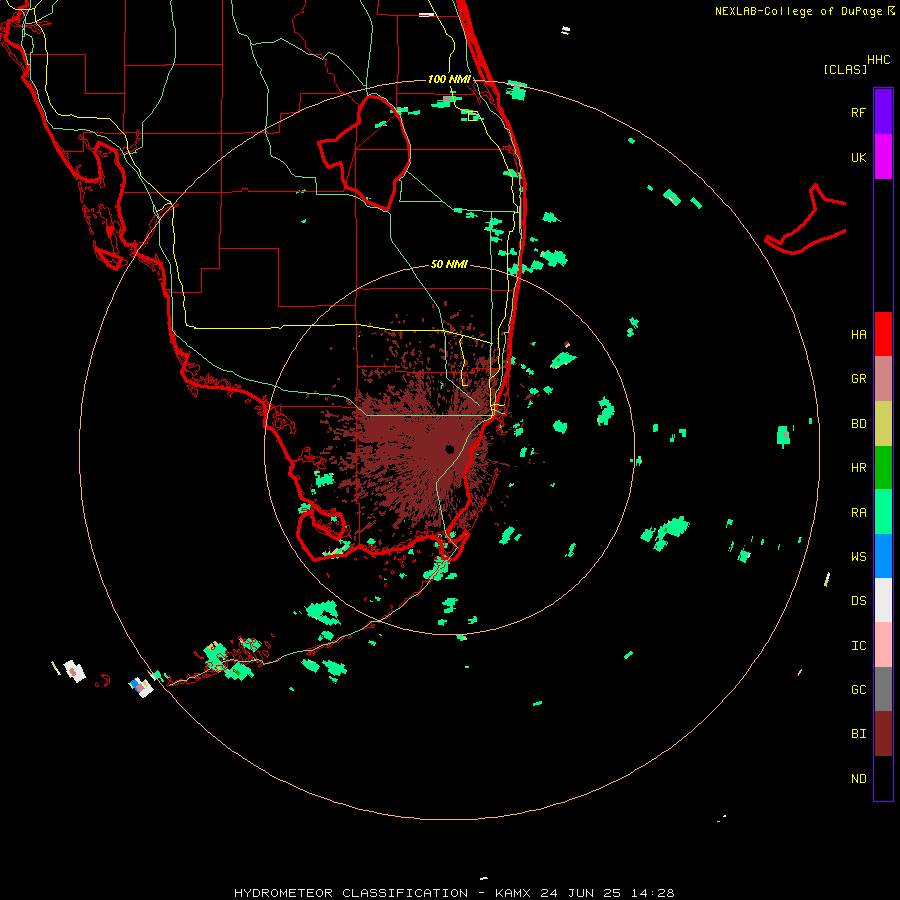Click the RA legend label
The image size is (900, 900).
pos(858,512)
